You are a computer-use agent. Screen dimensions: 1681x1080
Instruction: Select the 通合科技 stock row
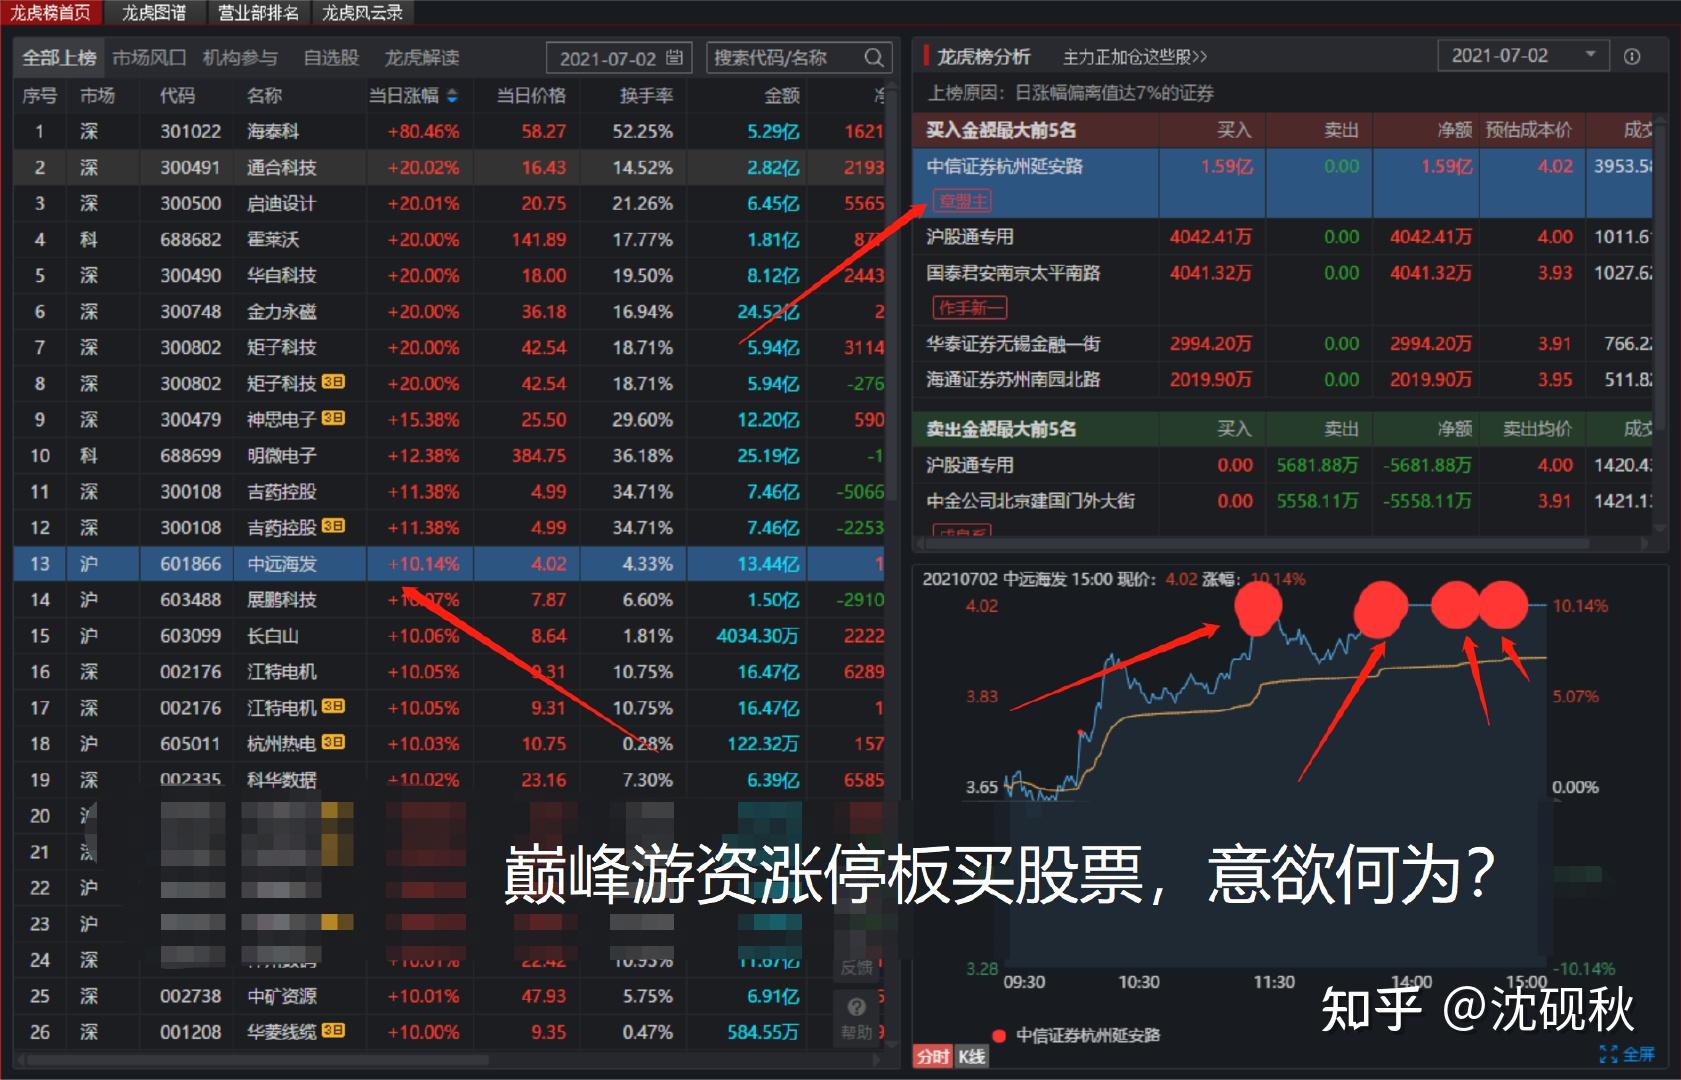tap(450, 167)
